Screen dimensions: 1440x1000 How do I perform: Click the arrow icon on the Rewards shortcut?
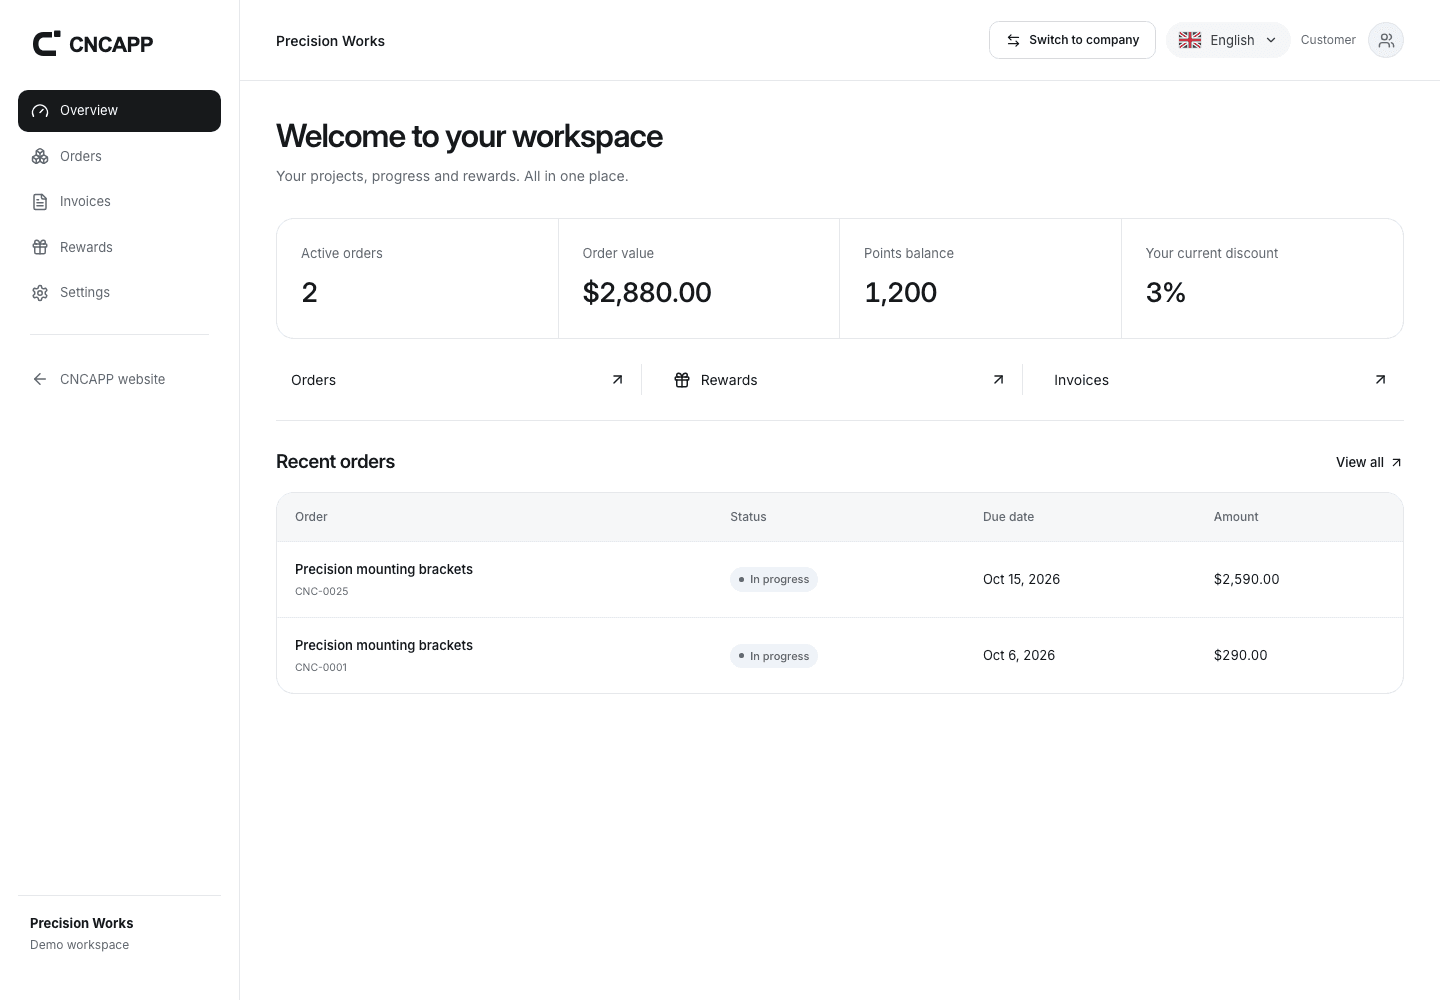[998, 379]
